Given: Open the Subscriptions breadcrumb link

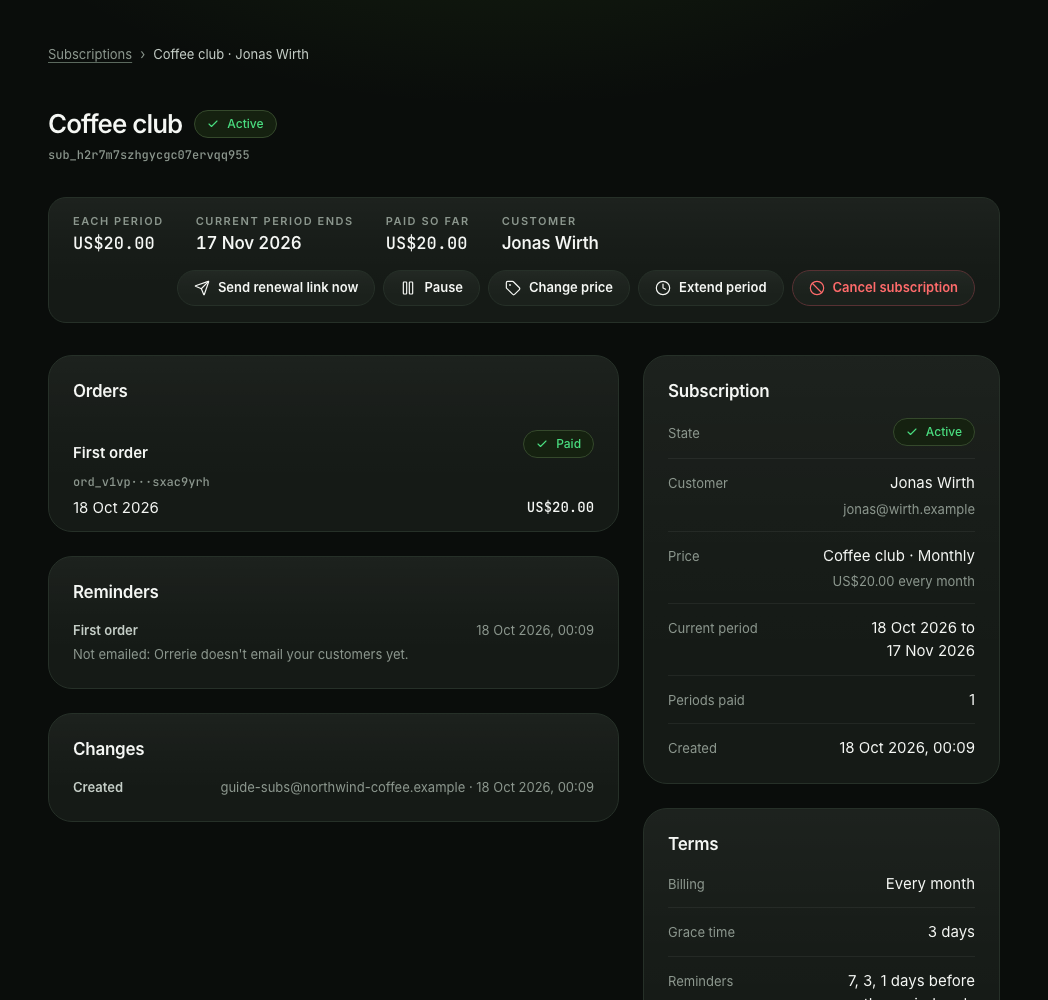Looking at the screenshot, I should [90, 54].
